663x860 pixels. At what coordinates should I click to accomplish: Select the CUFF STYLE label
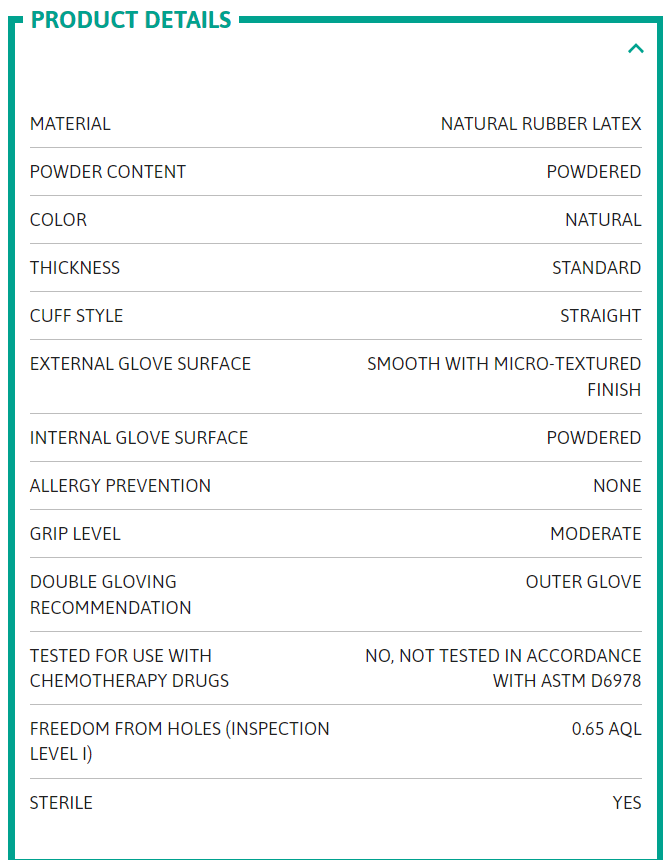pyautogui.click(x=77, y=316)
